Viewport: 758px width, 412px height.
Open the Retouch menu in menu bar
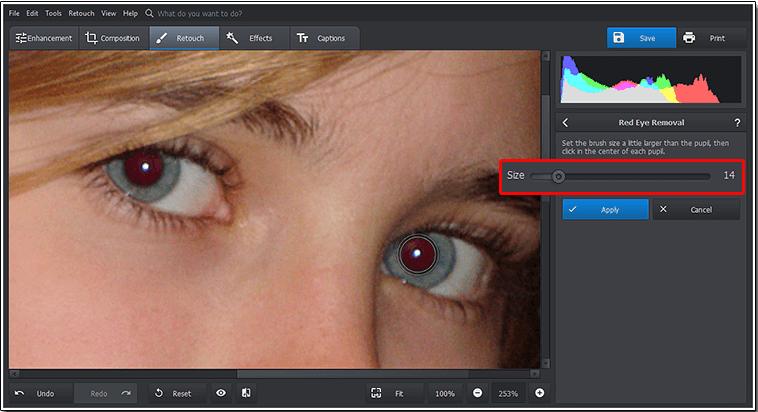pyautogui.click(x=81, y=13)
